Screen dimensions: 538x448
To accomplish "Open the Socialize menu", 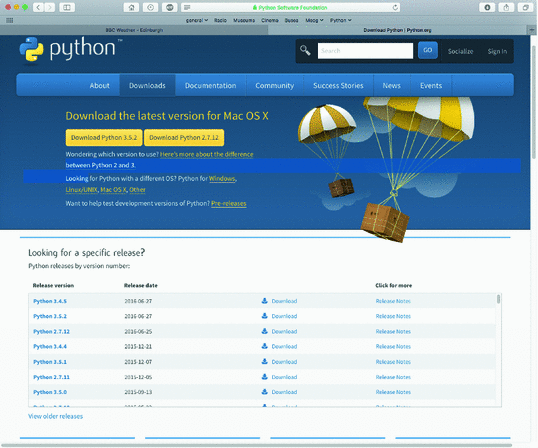I will pos(460,51).
